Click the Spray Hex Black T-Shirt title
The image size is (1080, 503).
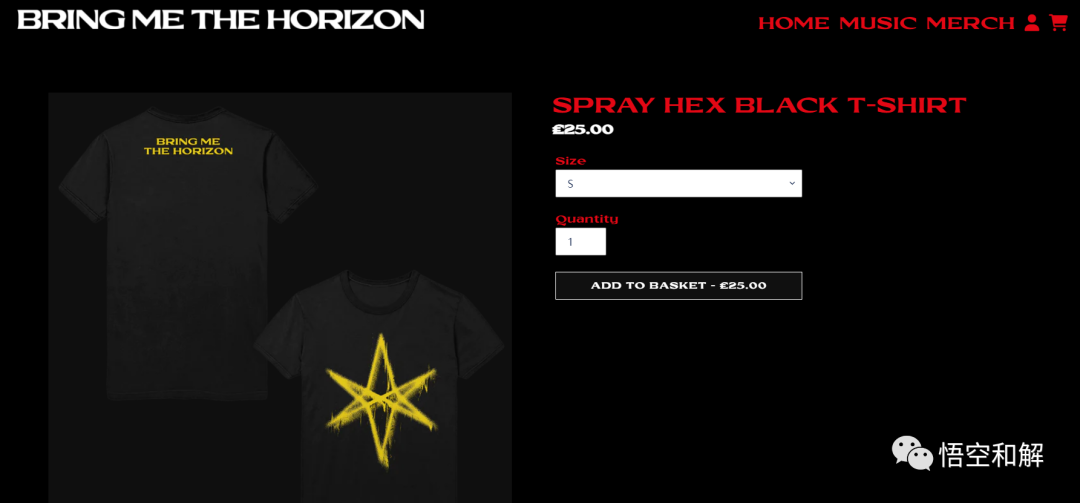(x=759, y=105)
